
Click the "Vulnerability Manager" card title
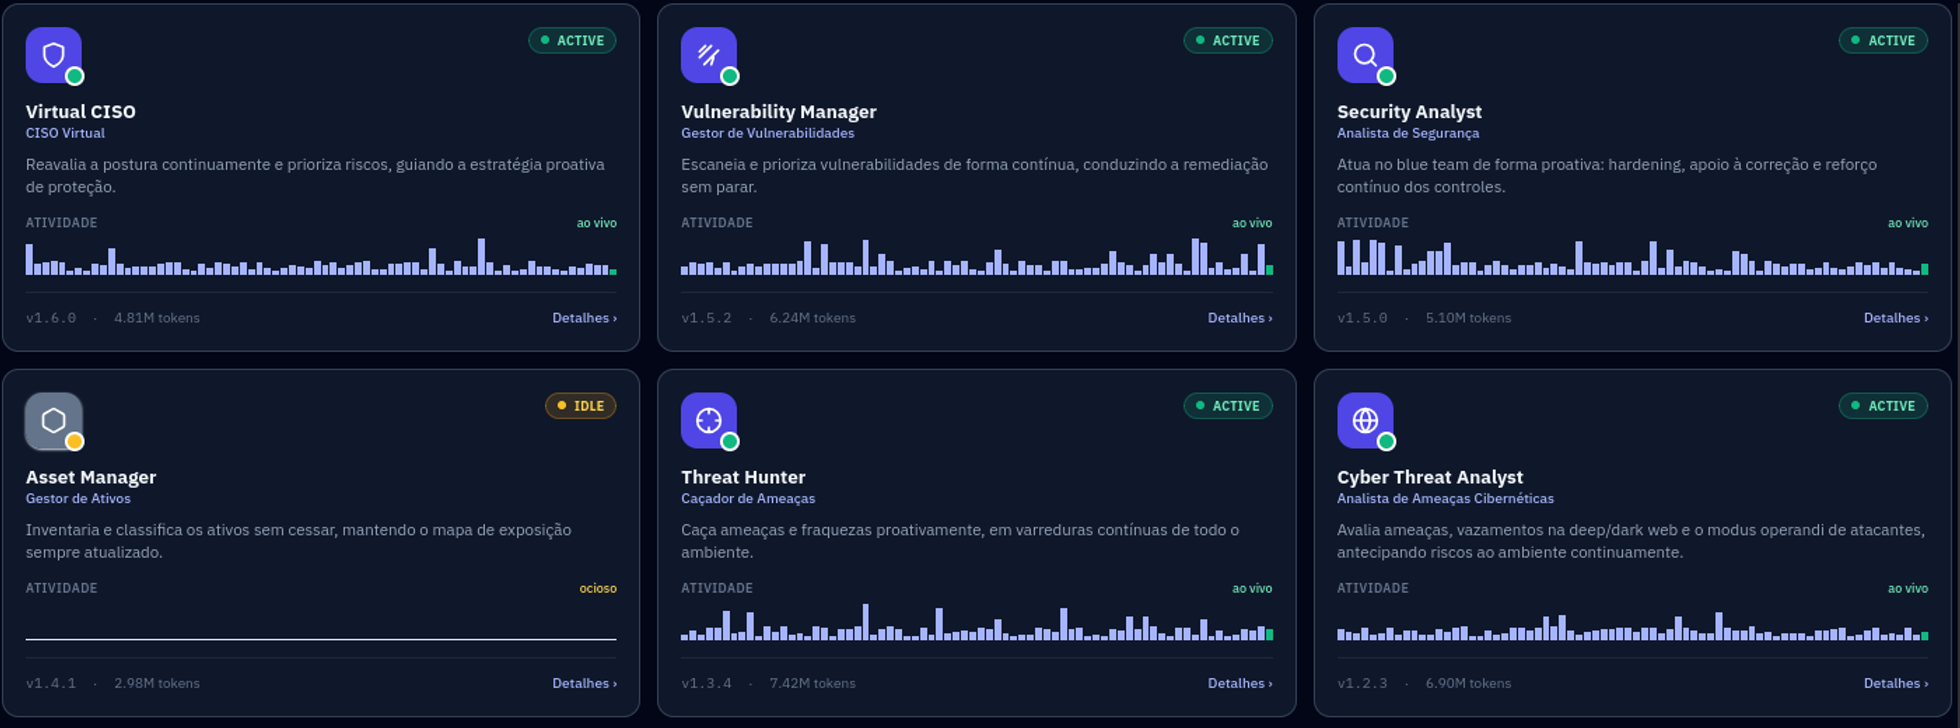point(779,112)
